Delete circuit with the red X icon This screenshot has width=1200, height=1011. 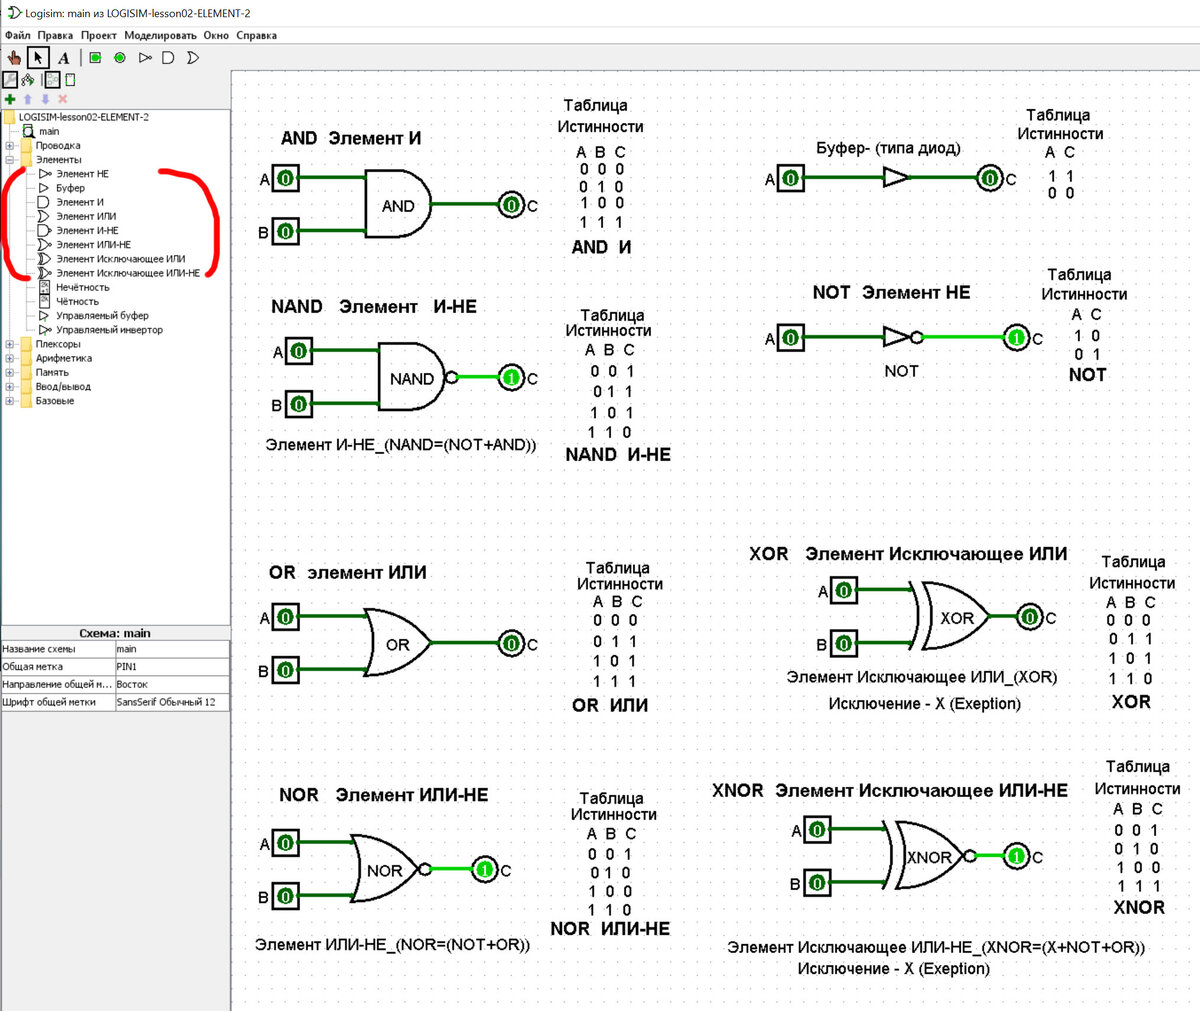62,99
